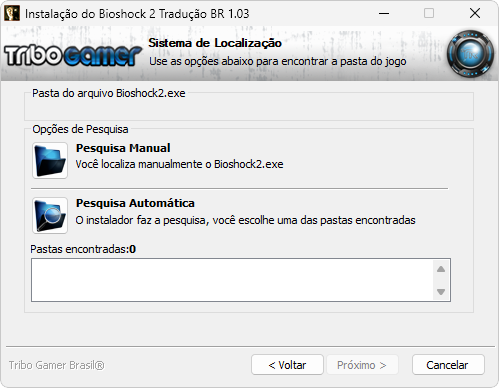Close the installer window

475,14
